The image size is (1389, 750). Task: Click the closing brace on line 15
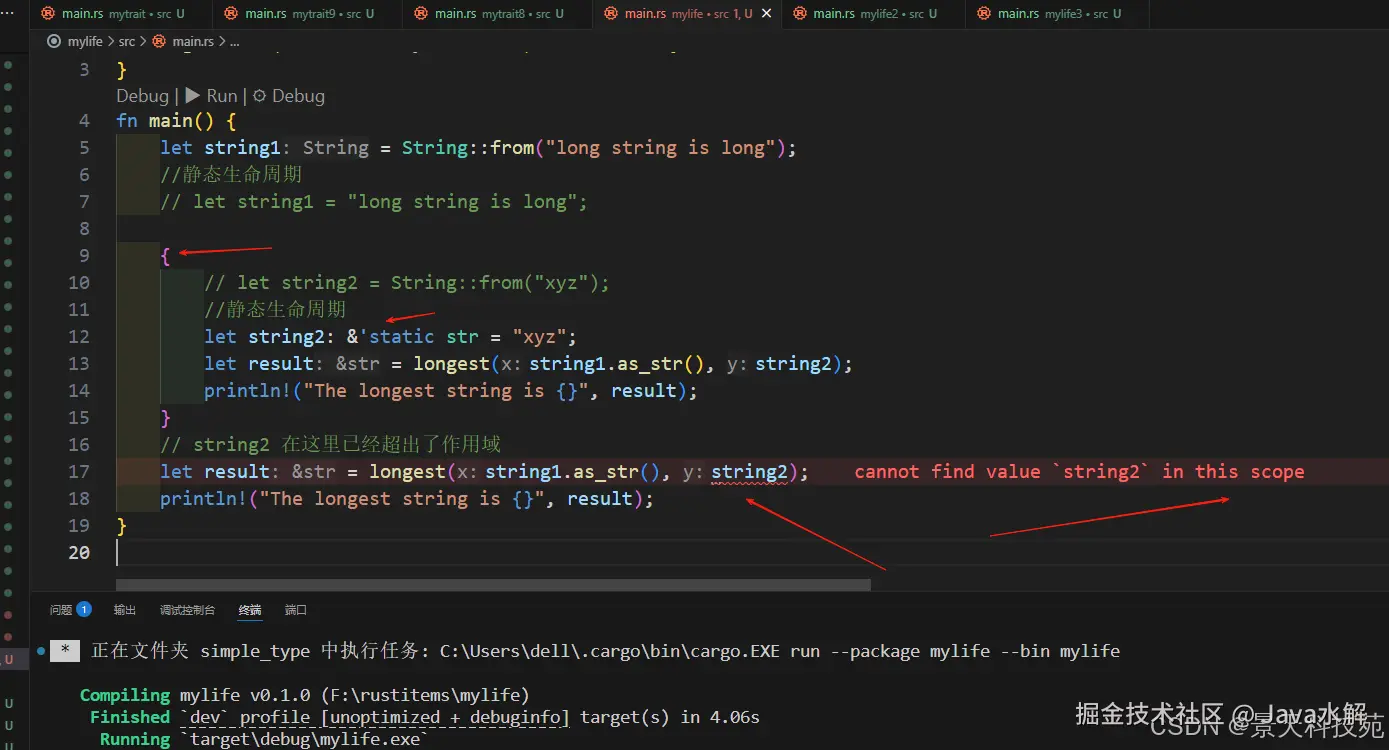coord(165,418)
